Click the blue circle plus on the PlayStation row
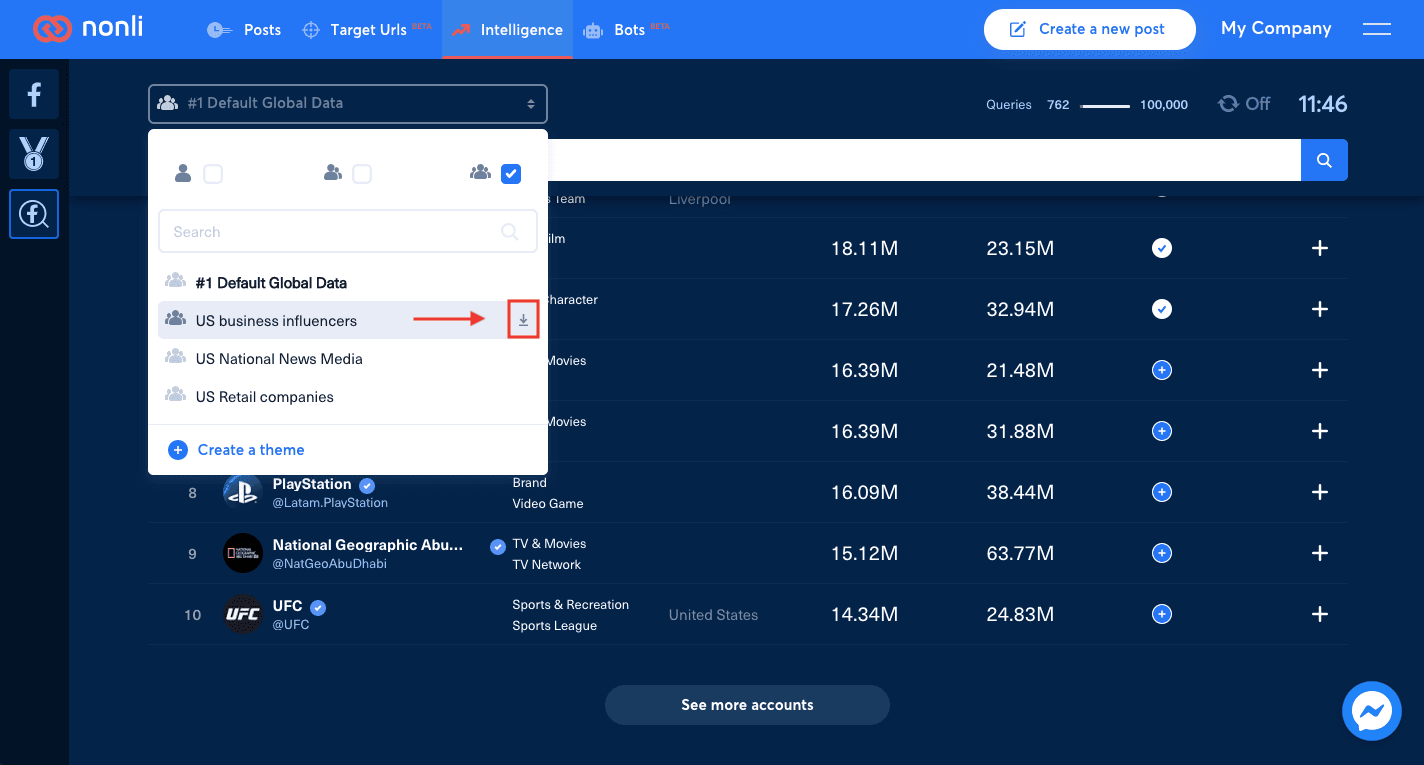 pyautogui.click(x=1161, y=492)
